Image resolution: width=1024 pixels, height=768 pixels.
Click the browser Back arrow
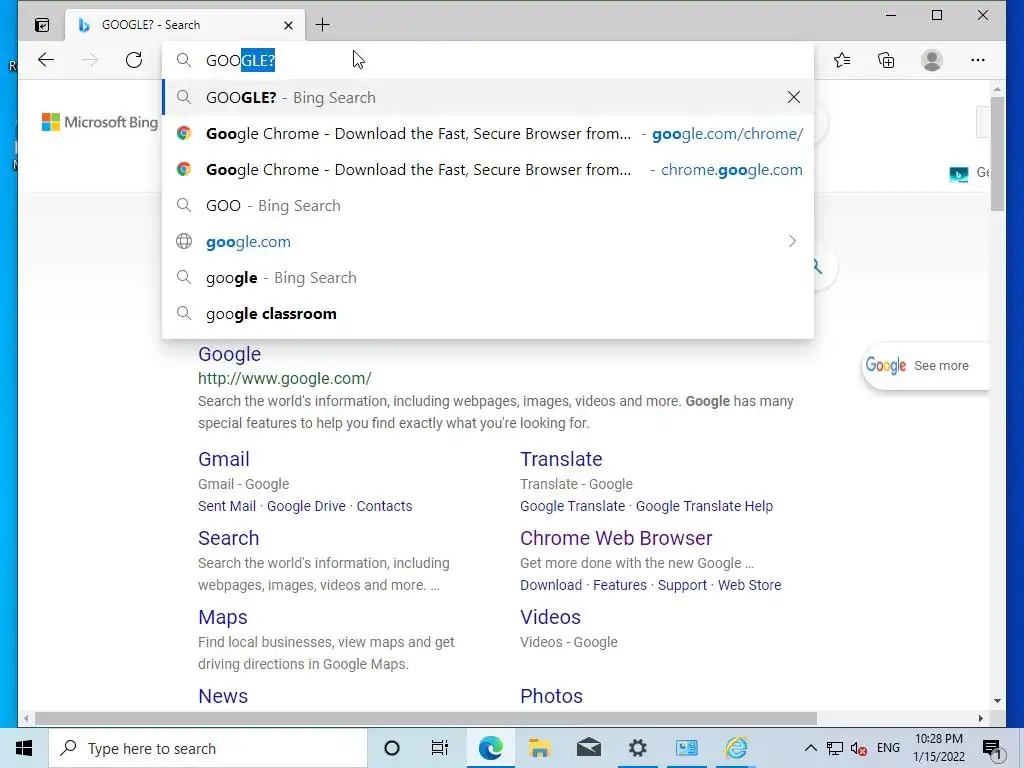[46, 60]
